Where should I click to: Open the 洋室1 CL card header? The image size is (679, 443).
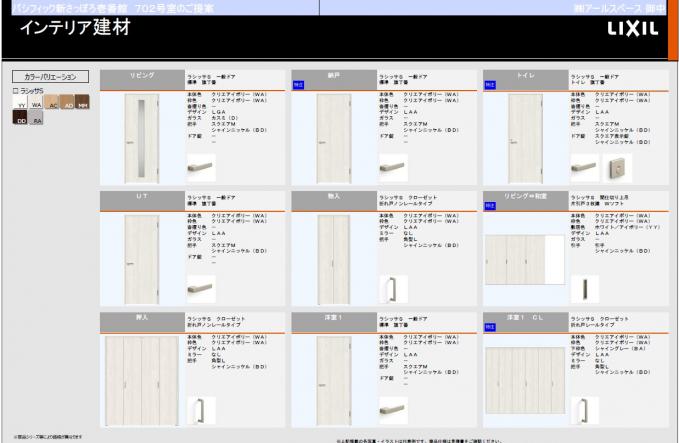525,322
